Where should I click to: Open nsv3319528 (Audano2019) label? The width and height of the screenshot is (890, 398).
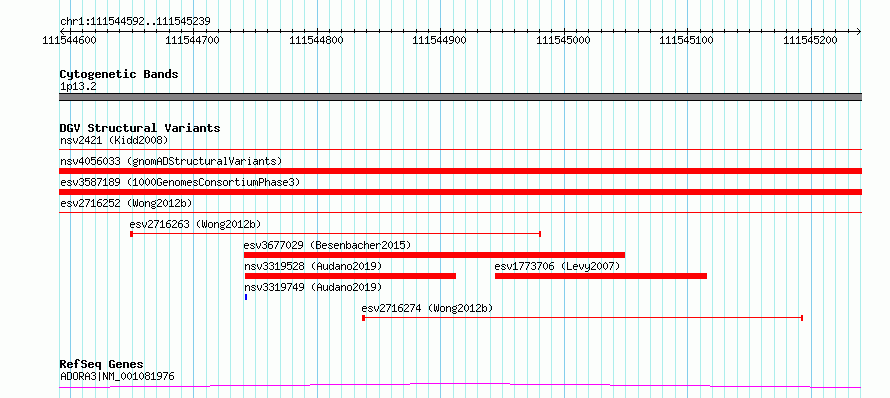coord(313,266)
